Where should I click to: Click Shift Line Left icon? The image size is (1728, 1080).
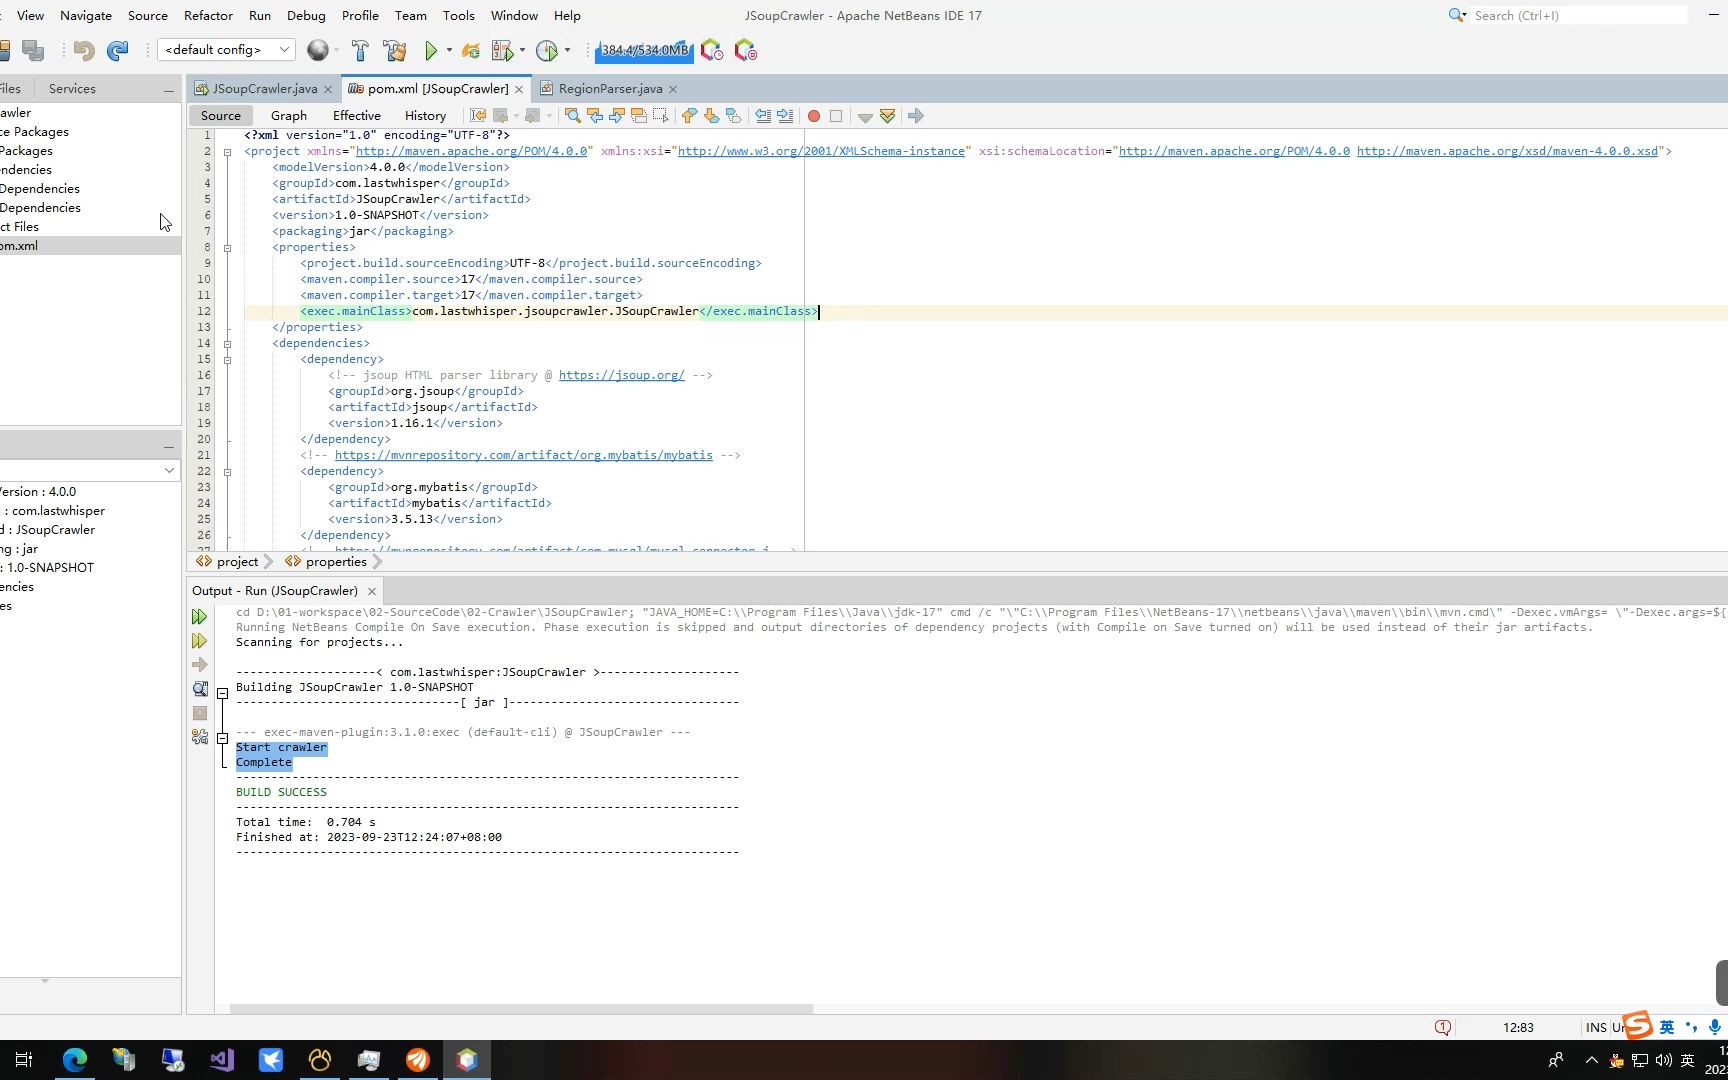[x=763, y=116]
